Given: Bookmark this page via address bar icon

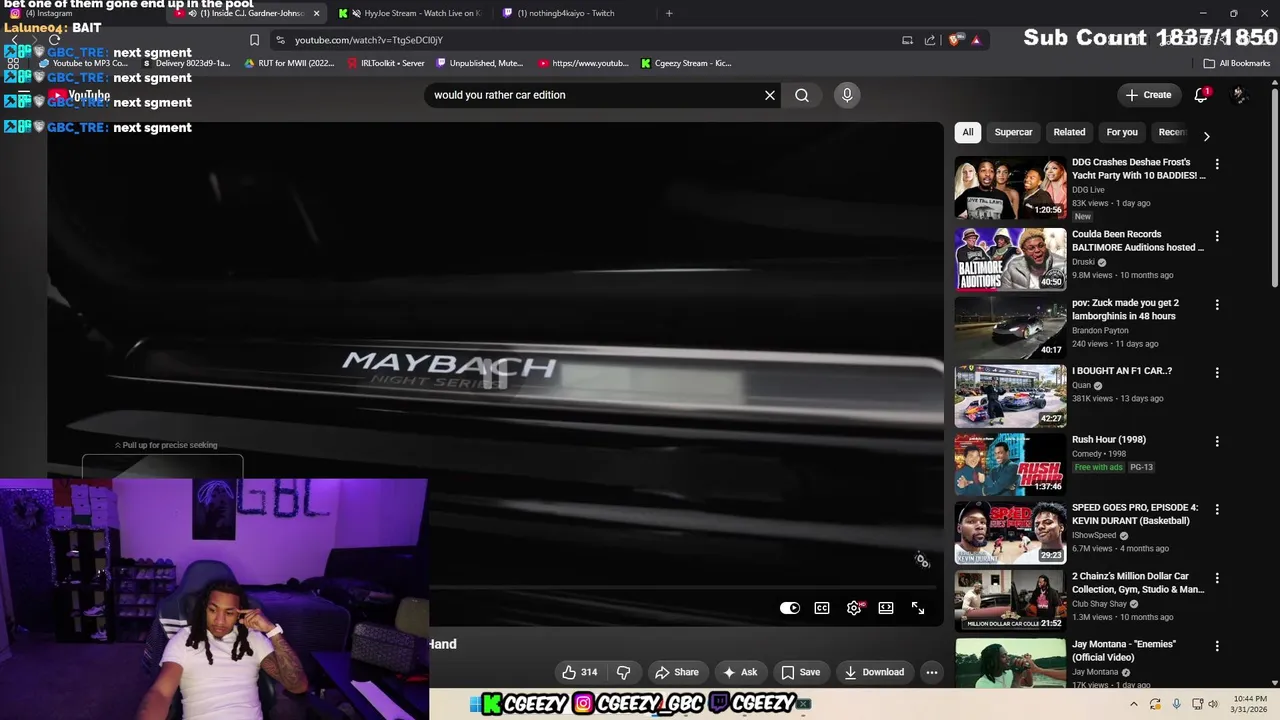Looking at the screenshot, I should pyautogui.click(x=254, y=40).
